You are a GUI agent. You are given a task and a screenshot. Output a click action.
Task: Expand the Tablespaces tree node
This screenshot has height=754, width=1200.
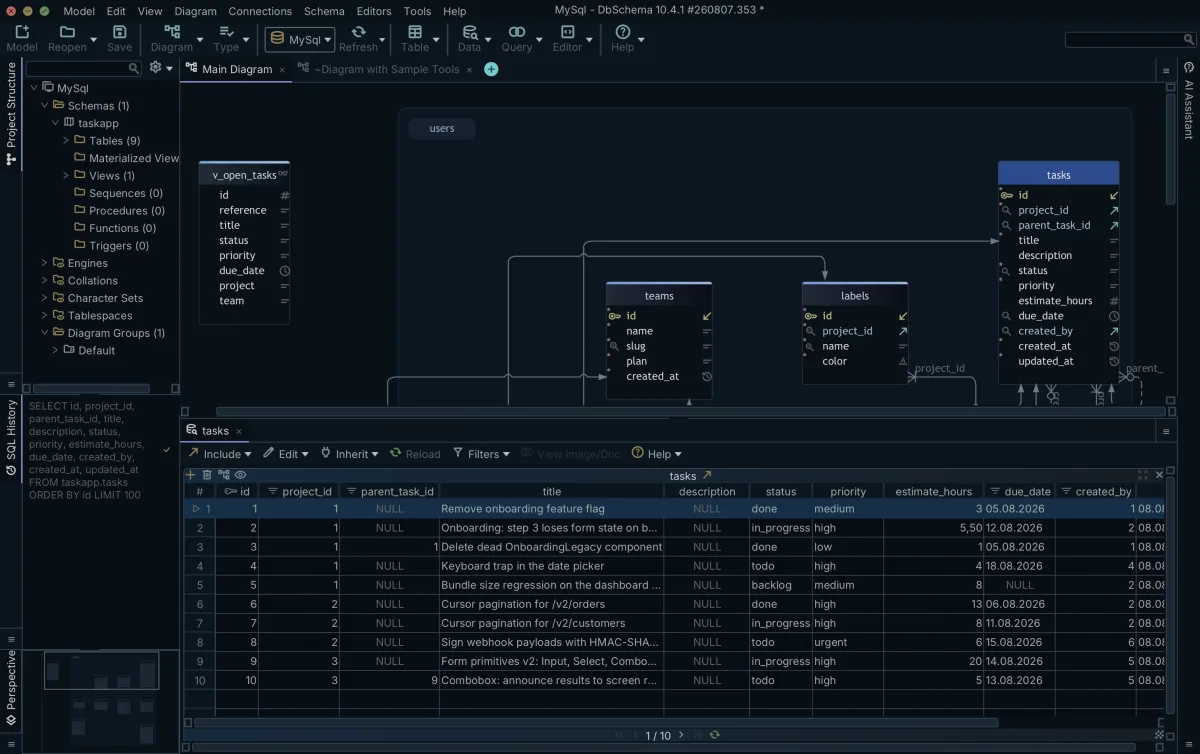point(45,316)
